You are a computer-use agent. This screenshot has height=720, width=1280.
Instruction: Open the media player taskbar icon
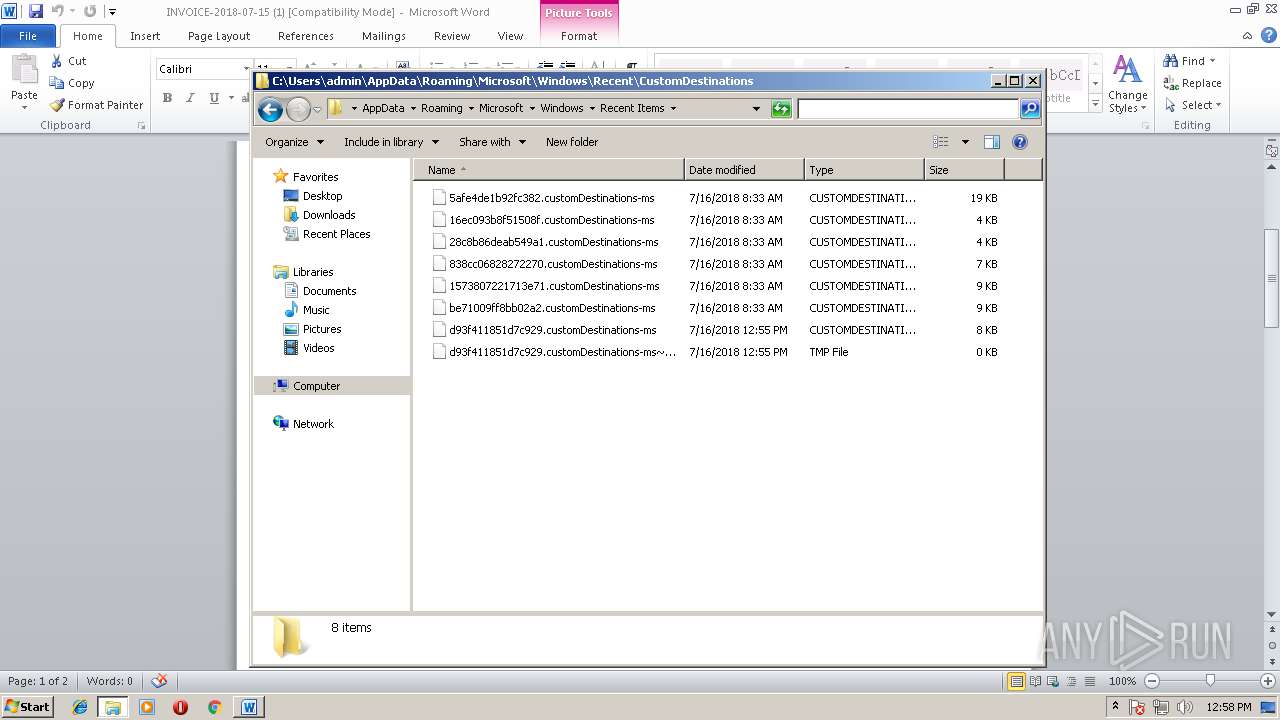pos(147,707)
